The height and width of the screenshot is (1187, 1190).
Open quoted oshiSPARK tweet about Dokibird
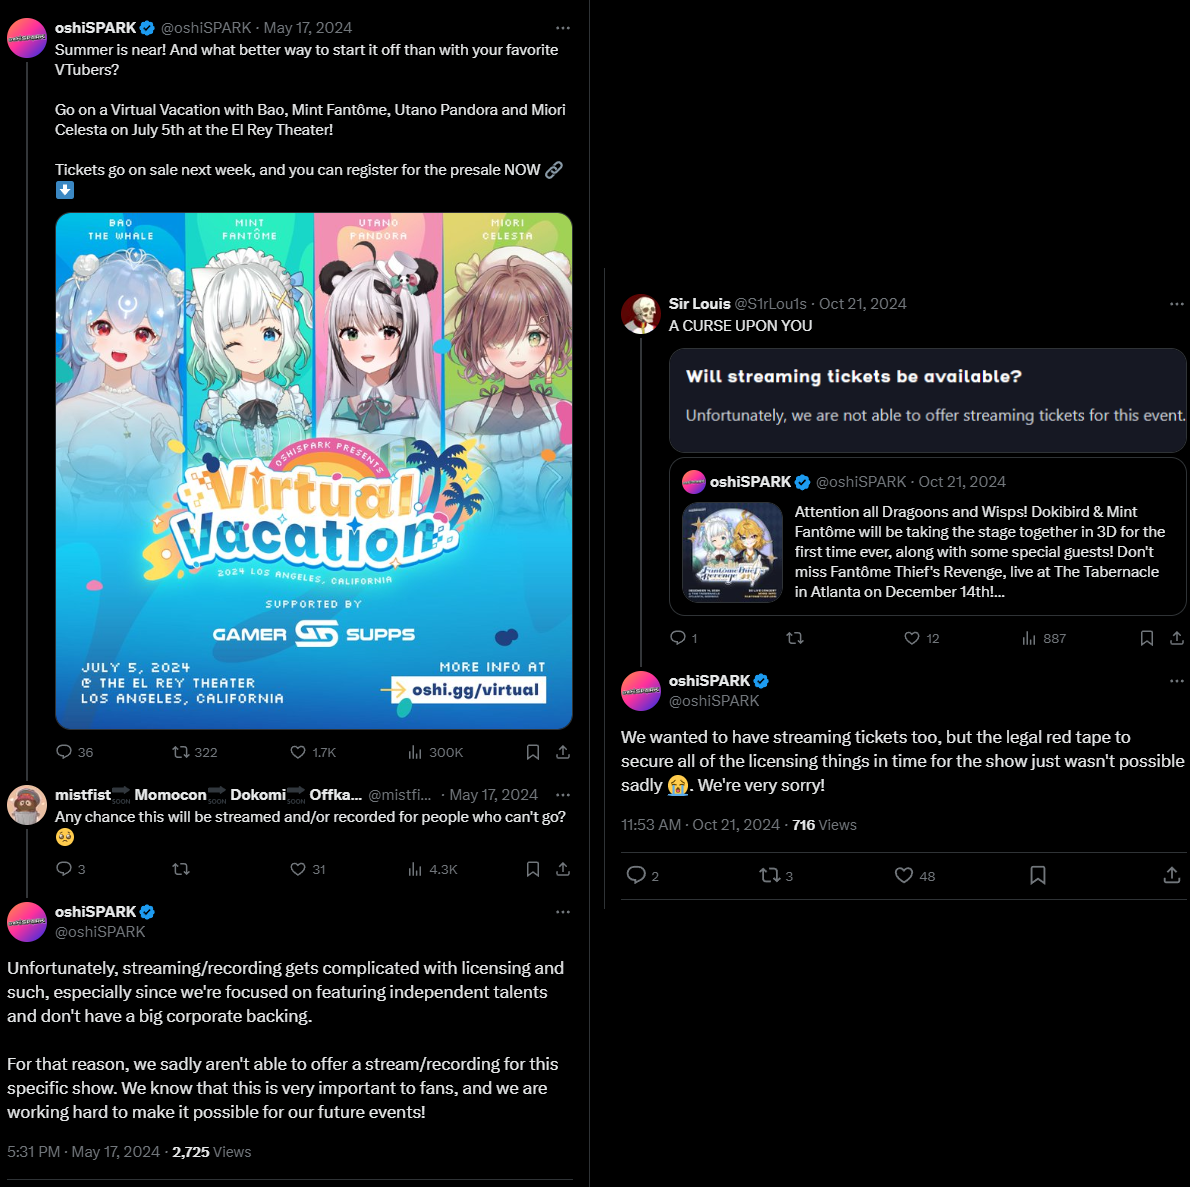tap(927, 536)
